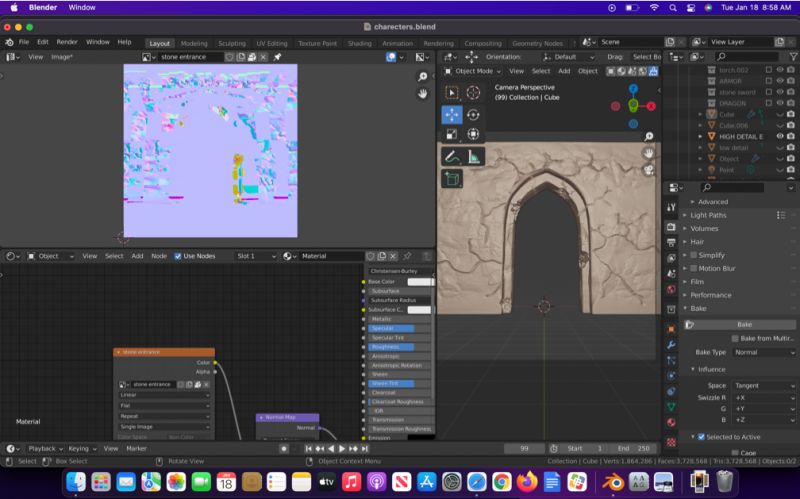Open the Object Mode dropdown
Viewport: 800px width, 499px height.
(x=472, y=71)
